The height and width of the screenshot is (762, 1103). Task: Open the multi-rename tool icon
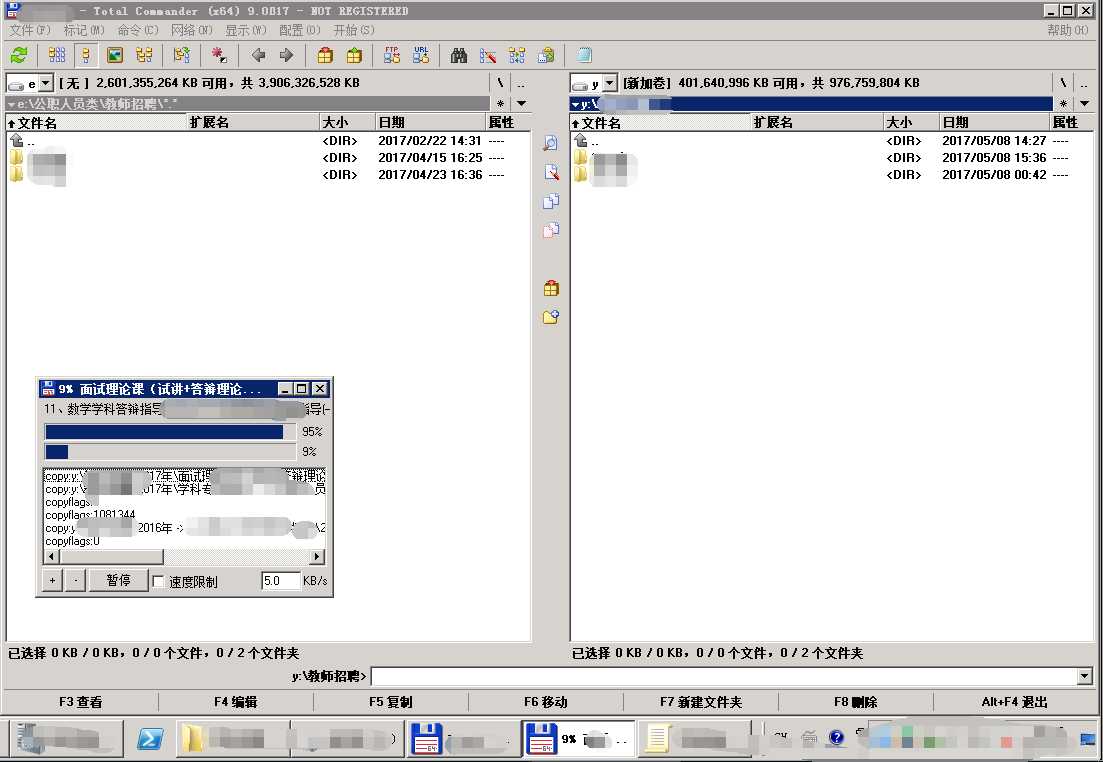coord(487,55)
